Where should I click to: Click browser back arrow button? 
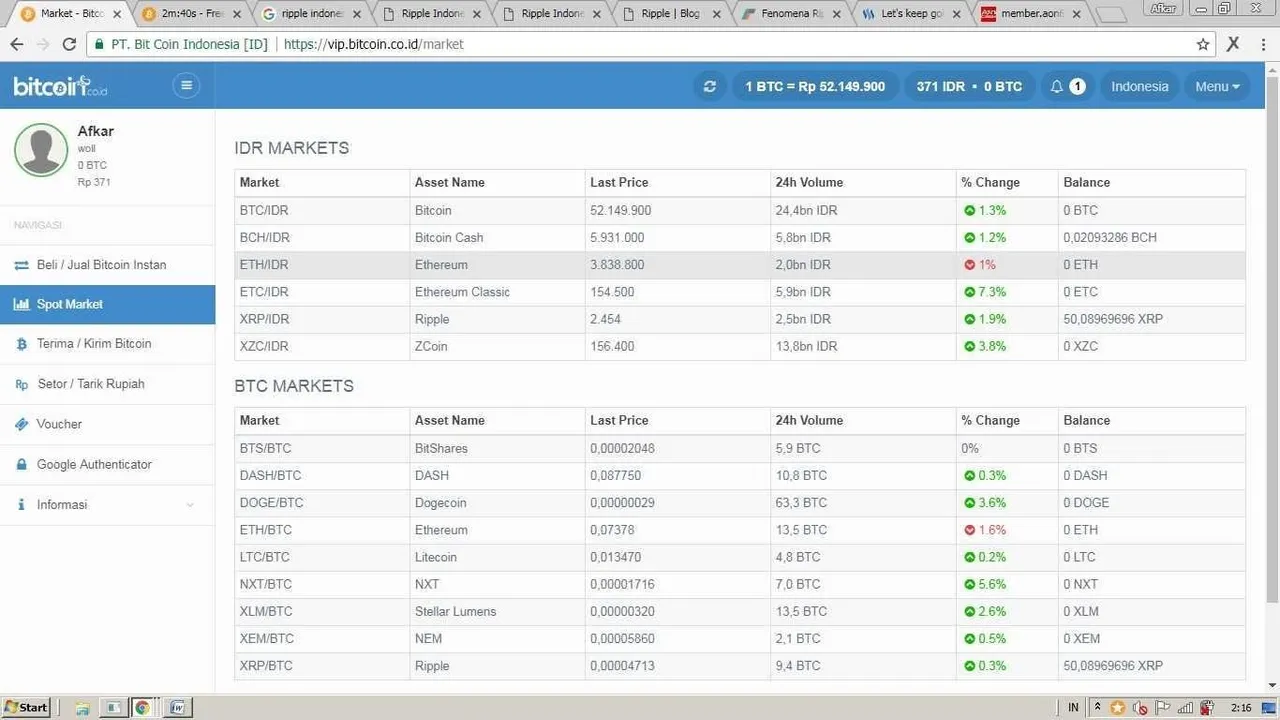(17, 44)
